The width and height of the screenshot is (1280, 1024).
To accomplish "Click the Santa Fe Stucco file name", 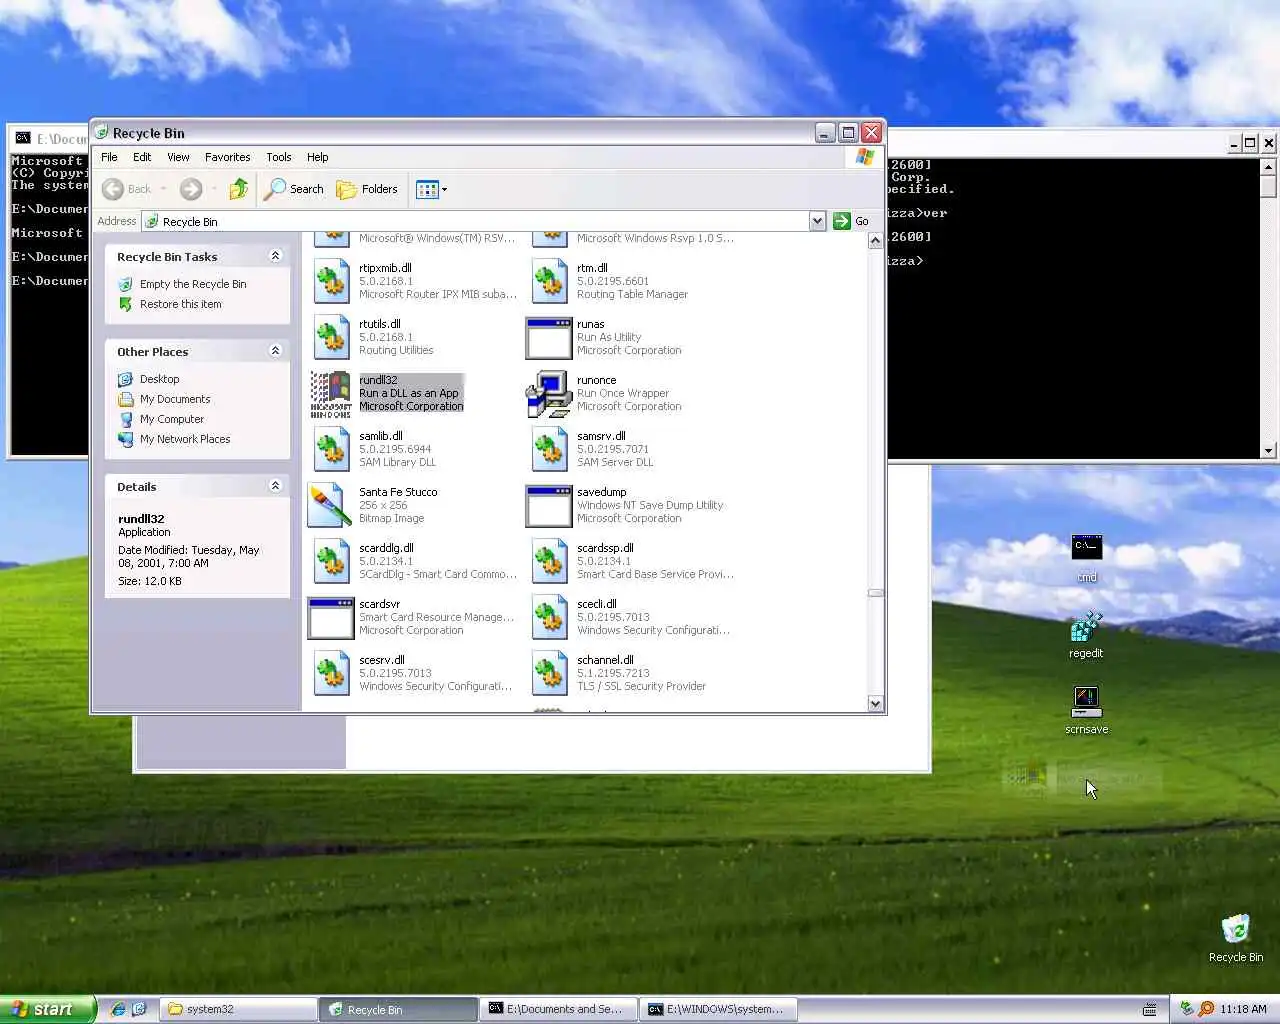I will click(398, 492).
